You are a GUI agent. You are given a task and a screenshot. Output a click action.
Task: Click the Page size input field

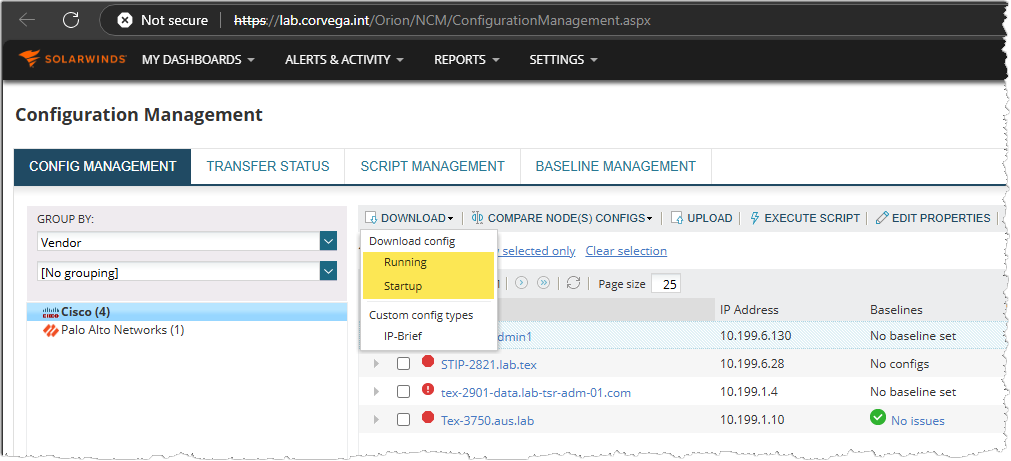click(x=666, y=284)
